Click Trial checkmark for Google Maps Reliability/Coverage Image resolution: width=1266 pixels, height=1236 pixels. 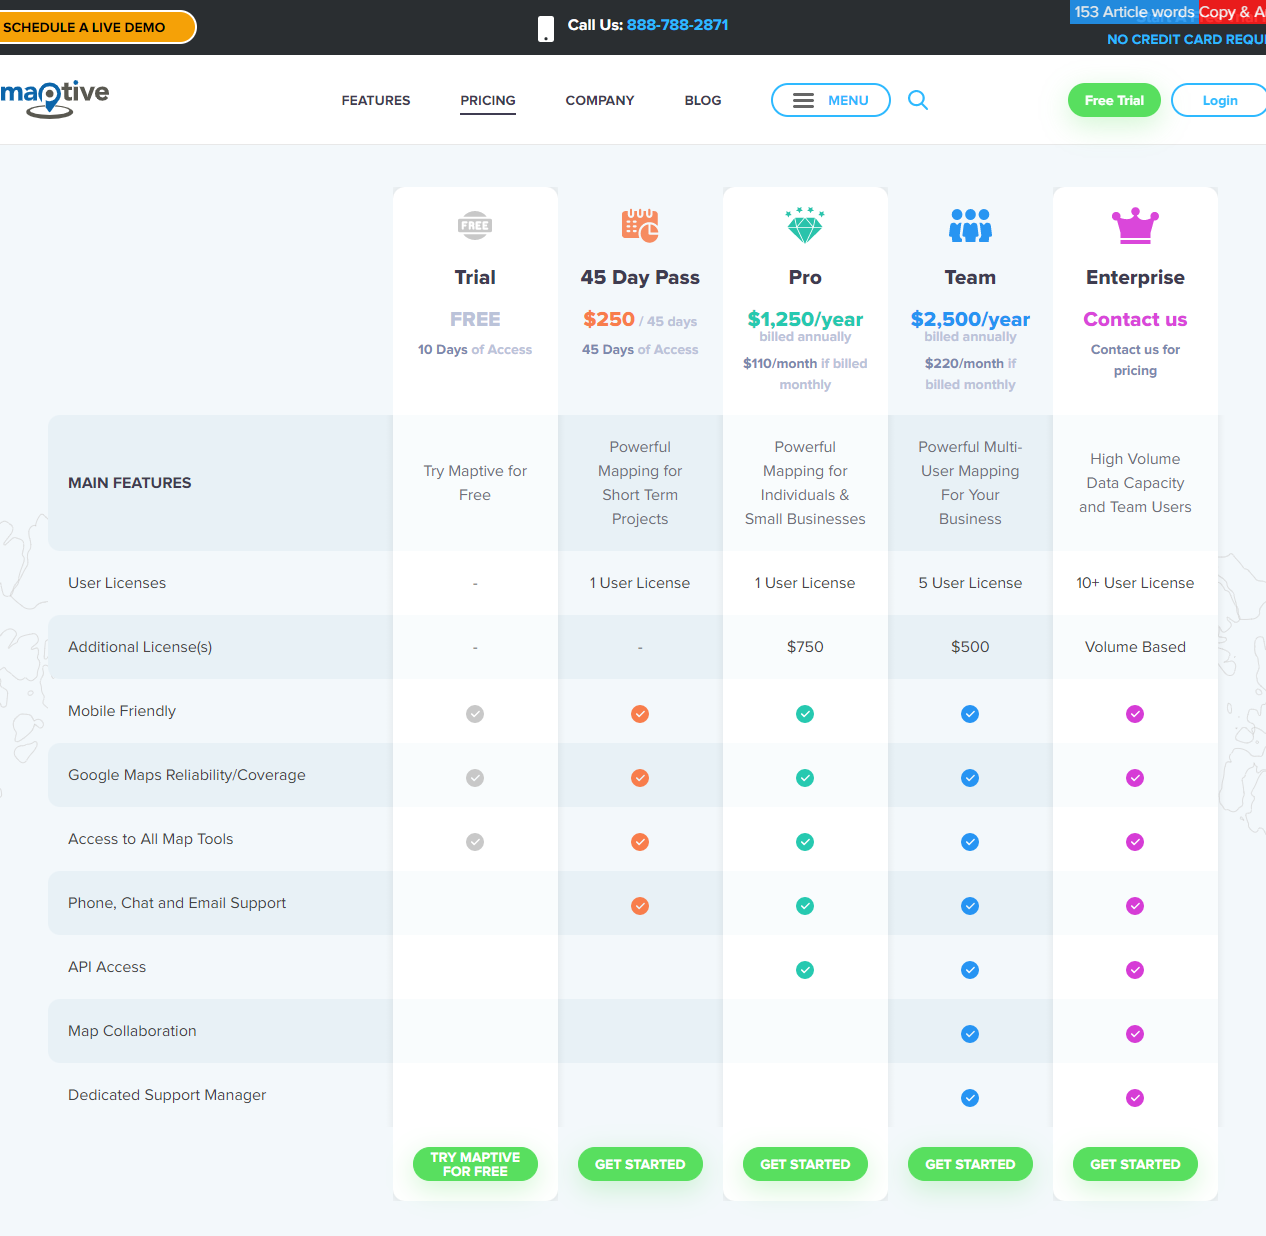tap(475, 778)
